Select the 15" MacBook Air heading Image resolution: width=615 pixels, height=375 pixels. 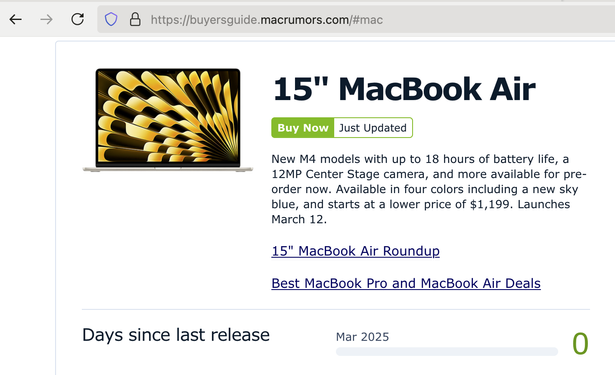click(x=404, y=89)
